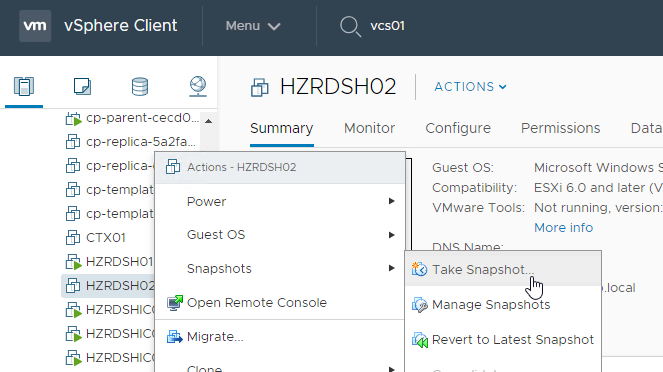Switch to the Monitor tab
Viewport: 663px width, 372px height.
click(x=370, y=128)
